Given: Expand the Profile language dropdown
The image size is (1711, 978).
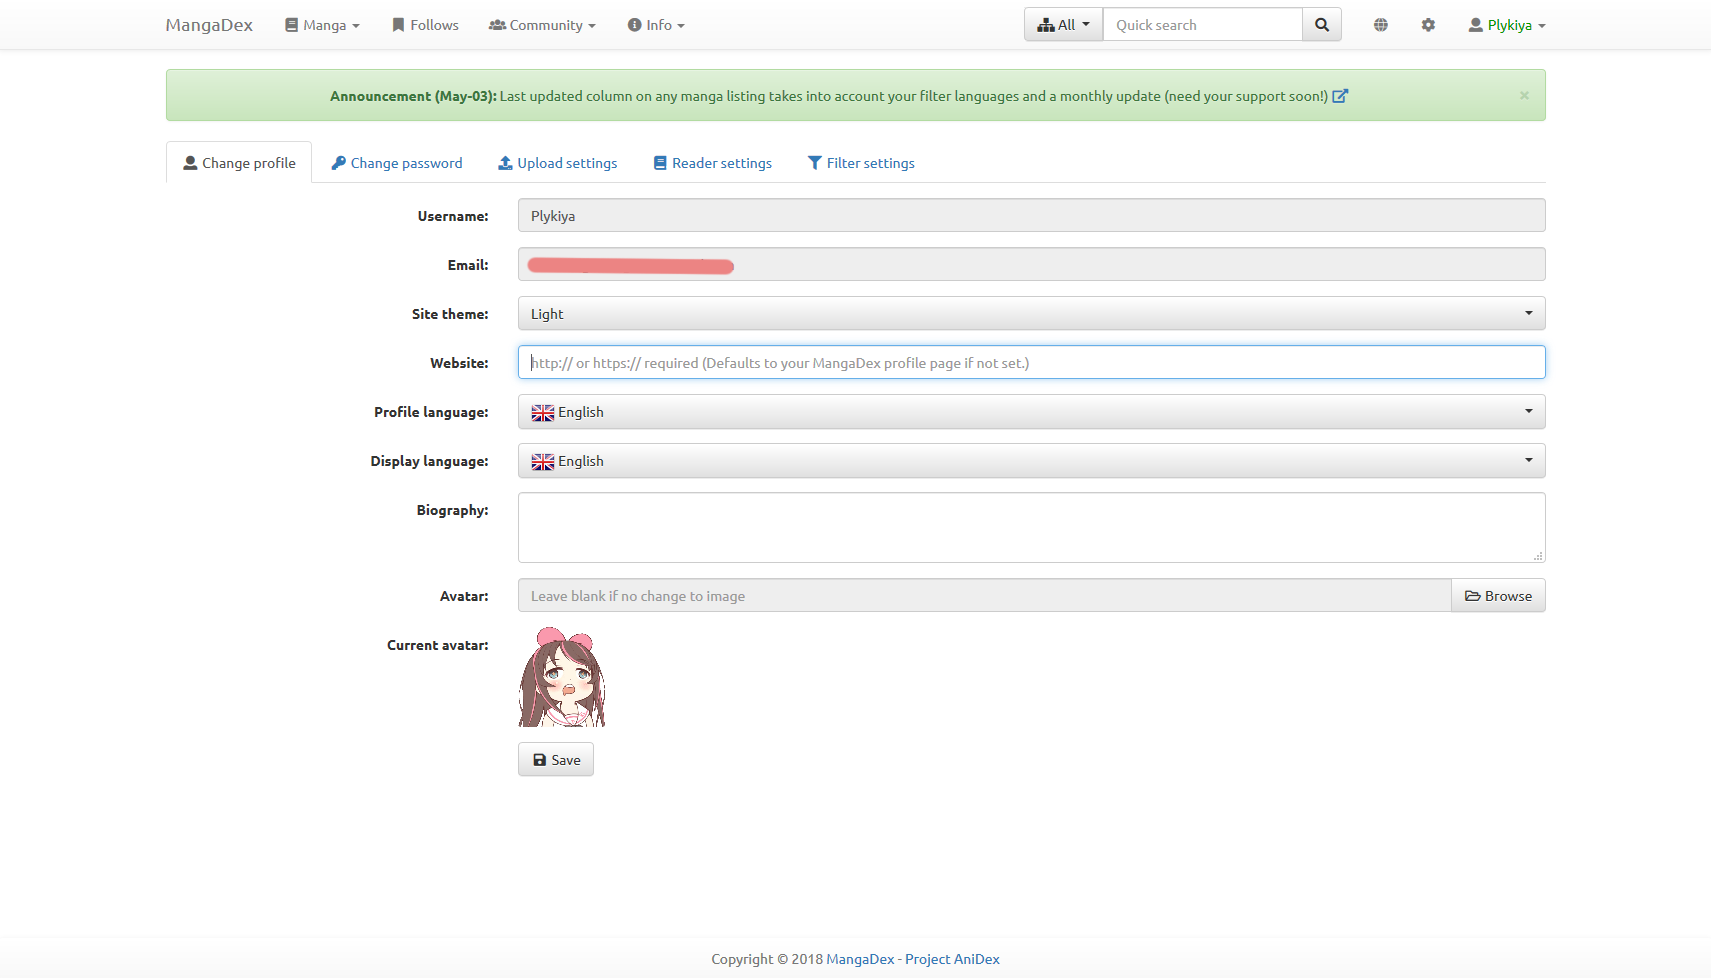Looking at the screenshot, I should tap(1031, 412).
